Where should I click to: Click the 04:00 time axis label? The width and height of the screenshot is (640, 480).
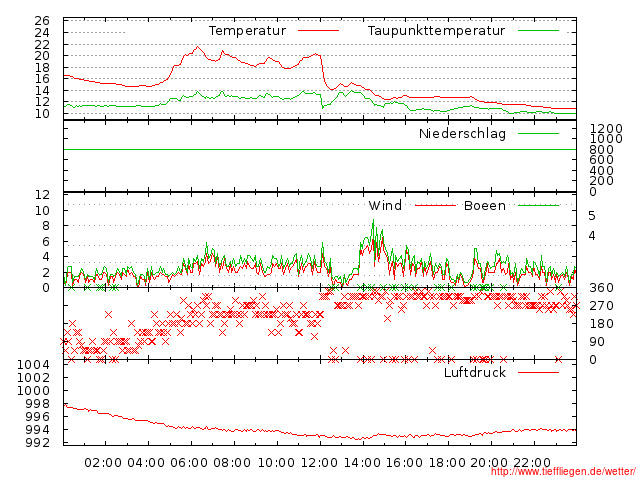[x=146, y=463]
